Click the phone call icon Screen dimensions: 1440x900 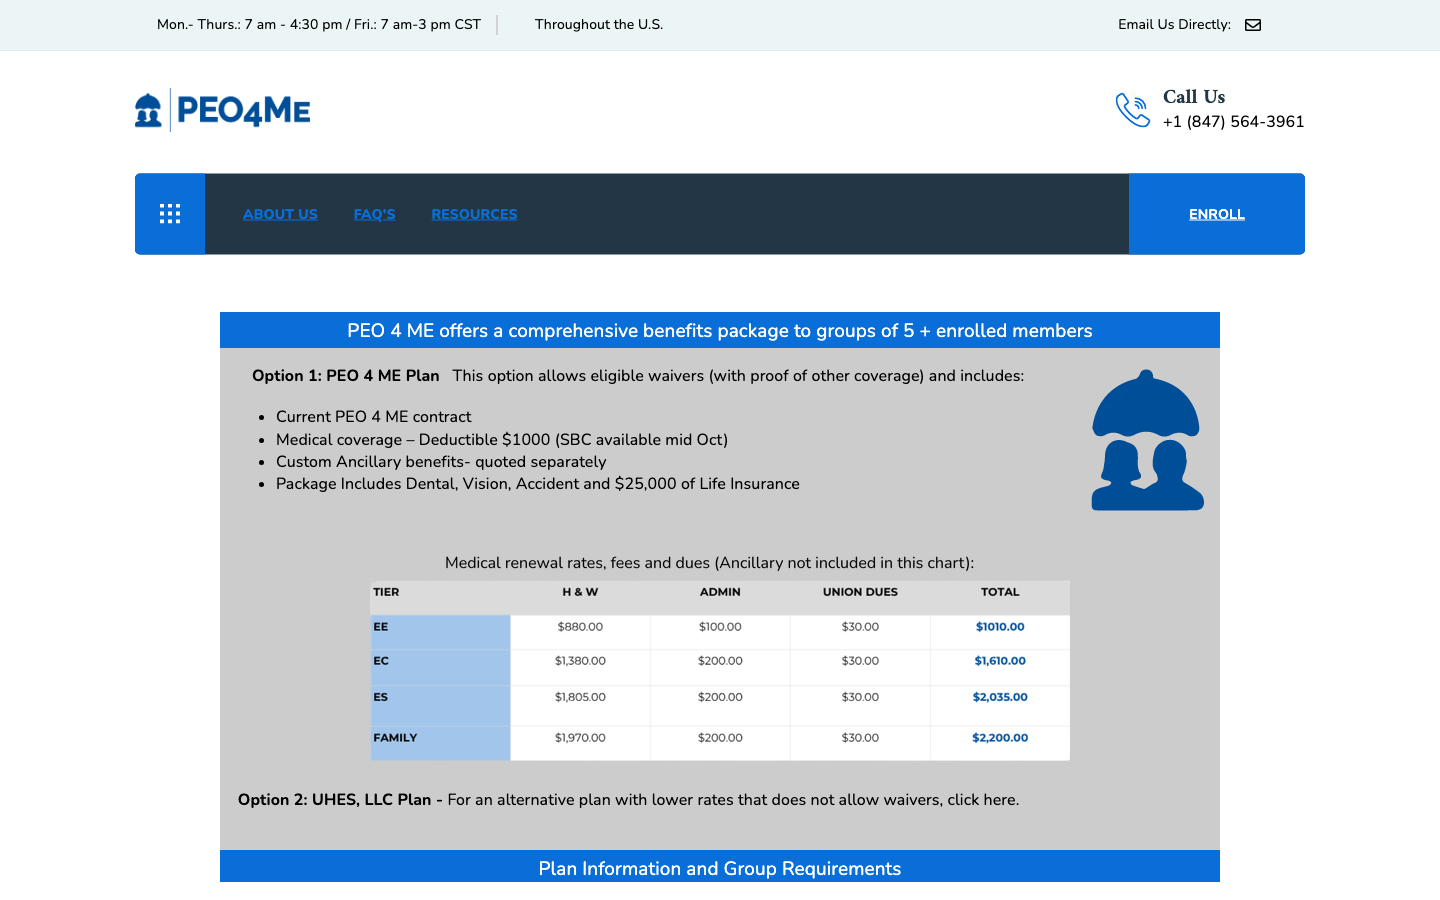(x=1133, y=110)
